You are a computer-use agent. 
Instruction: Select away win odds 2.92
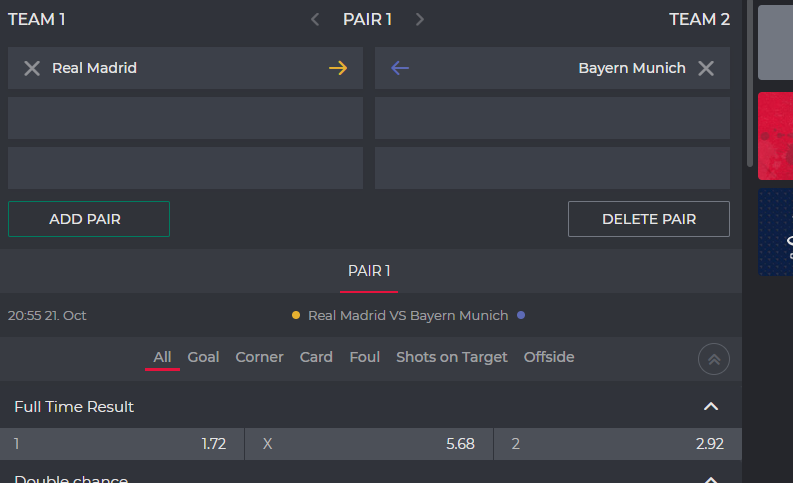(618, 444)
